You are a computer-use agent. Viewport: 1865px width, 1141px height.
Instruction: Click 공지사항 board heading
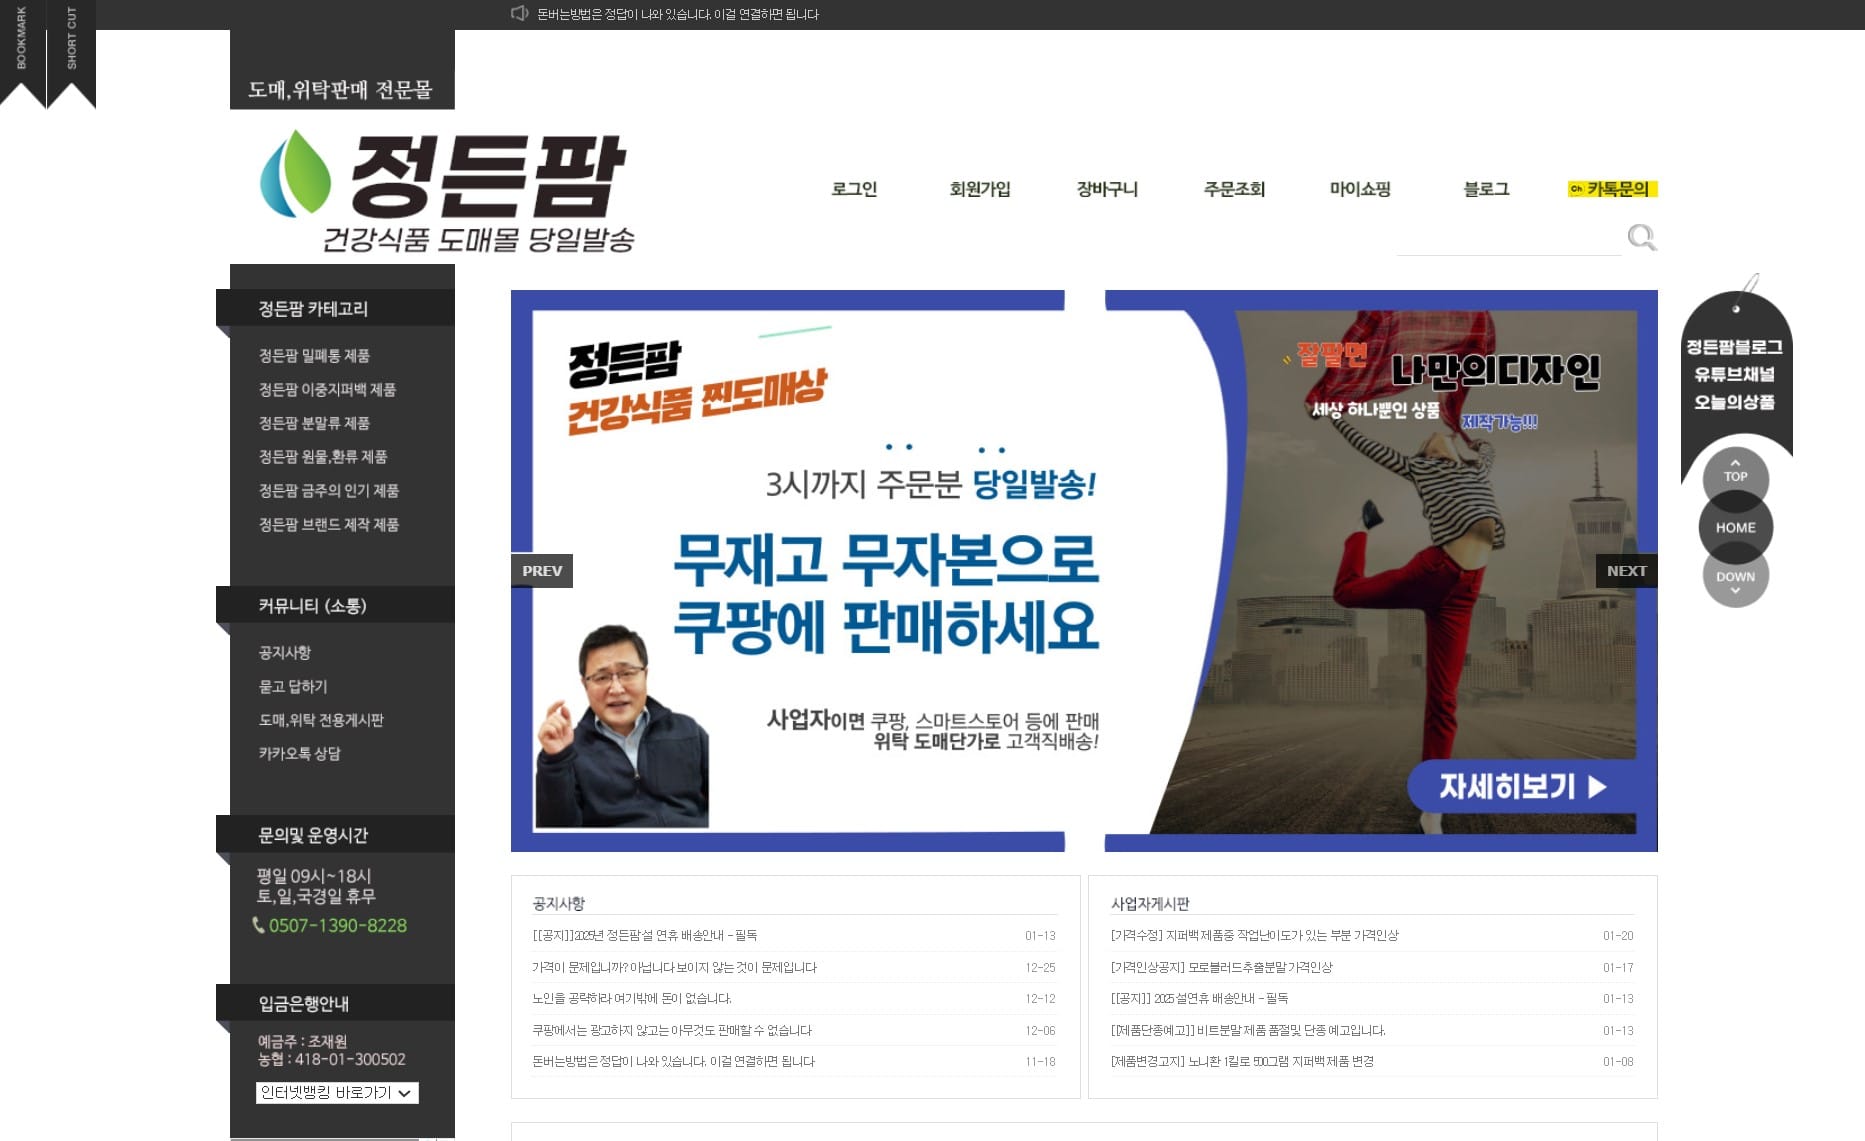558,903
